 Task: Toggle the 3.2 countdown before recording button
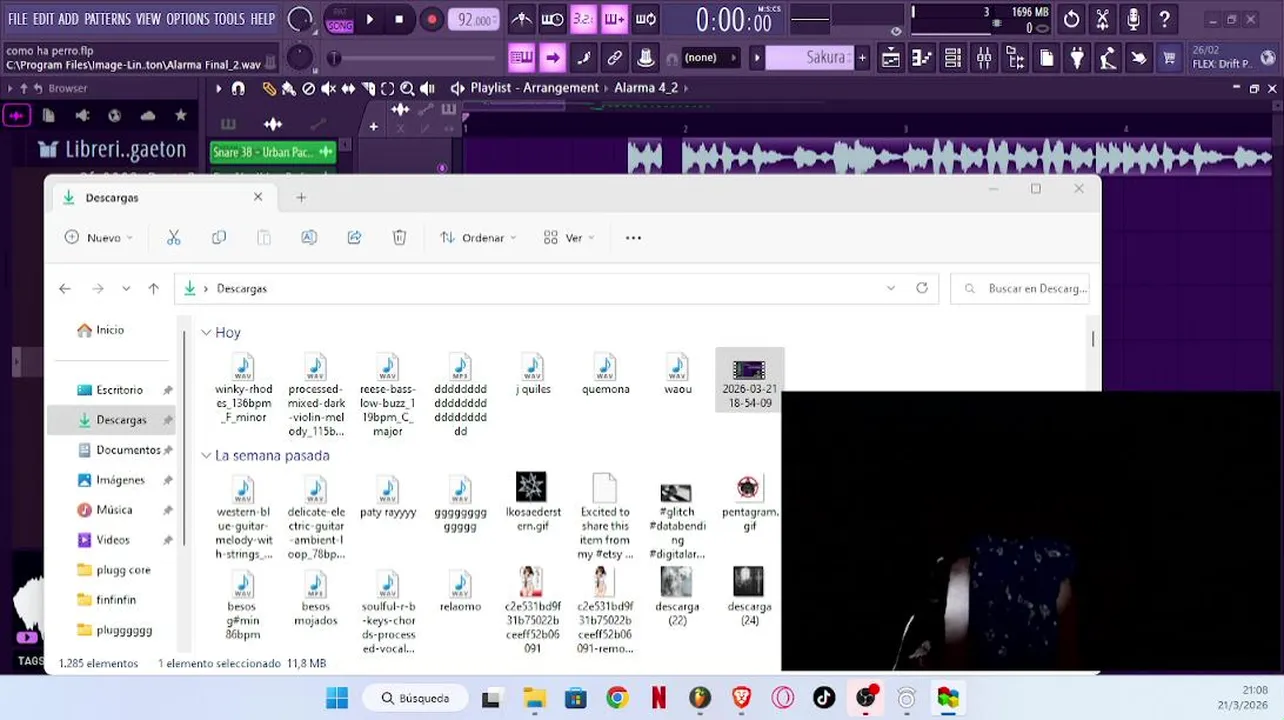[x=583, y=19]
